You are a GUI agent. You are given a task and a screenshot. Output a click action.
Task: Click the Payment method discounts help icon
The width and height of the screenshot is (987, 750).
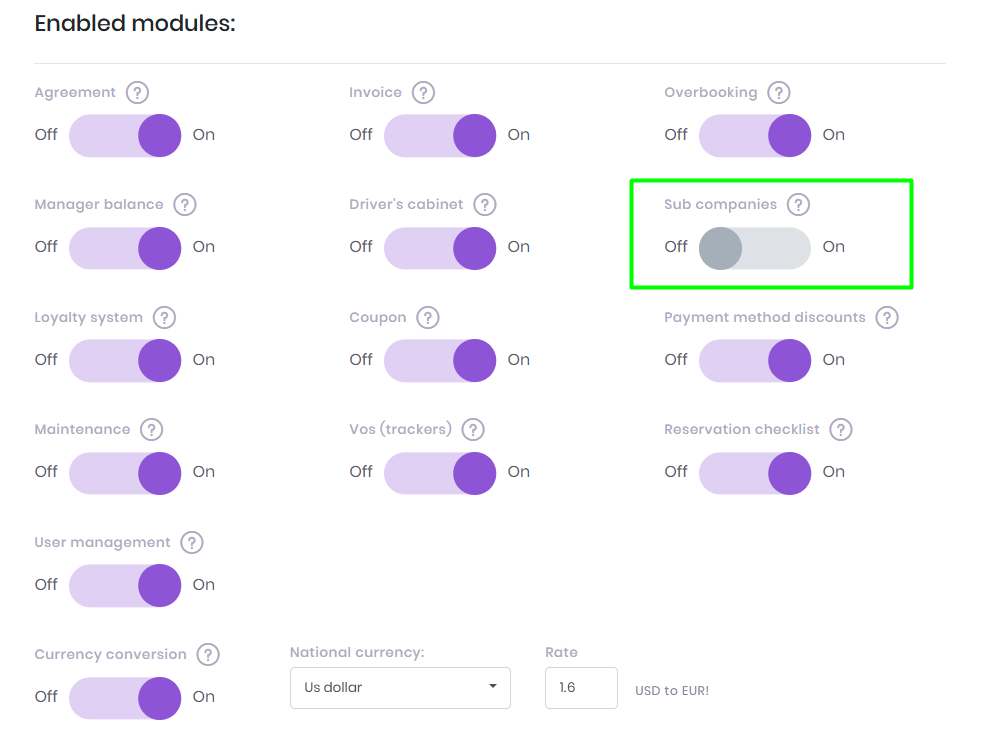click(886, 318)
